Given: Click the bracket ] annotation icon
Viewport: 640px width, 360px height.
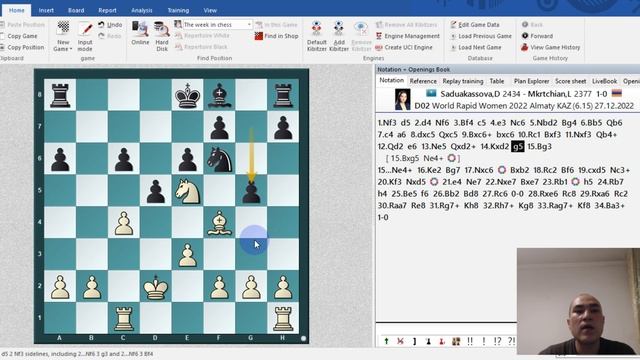Looking at the screenshot, I should [x=414, y=341].
